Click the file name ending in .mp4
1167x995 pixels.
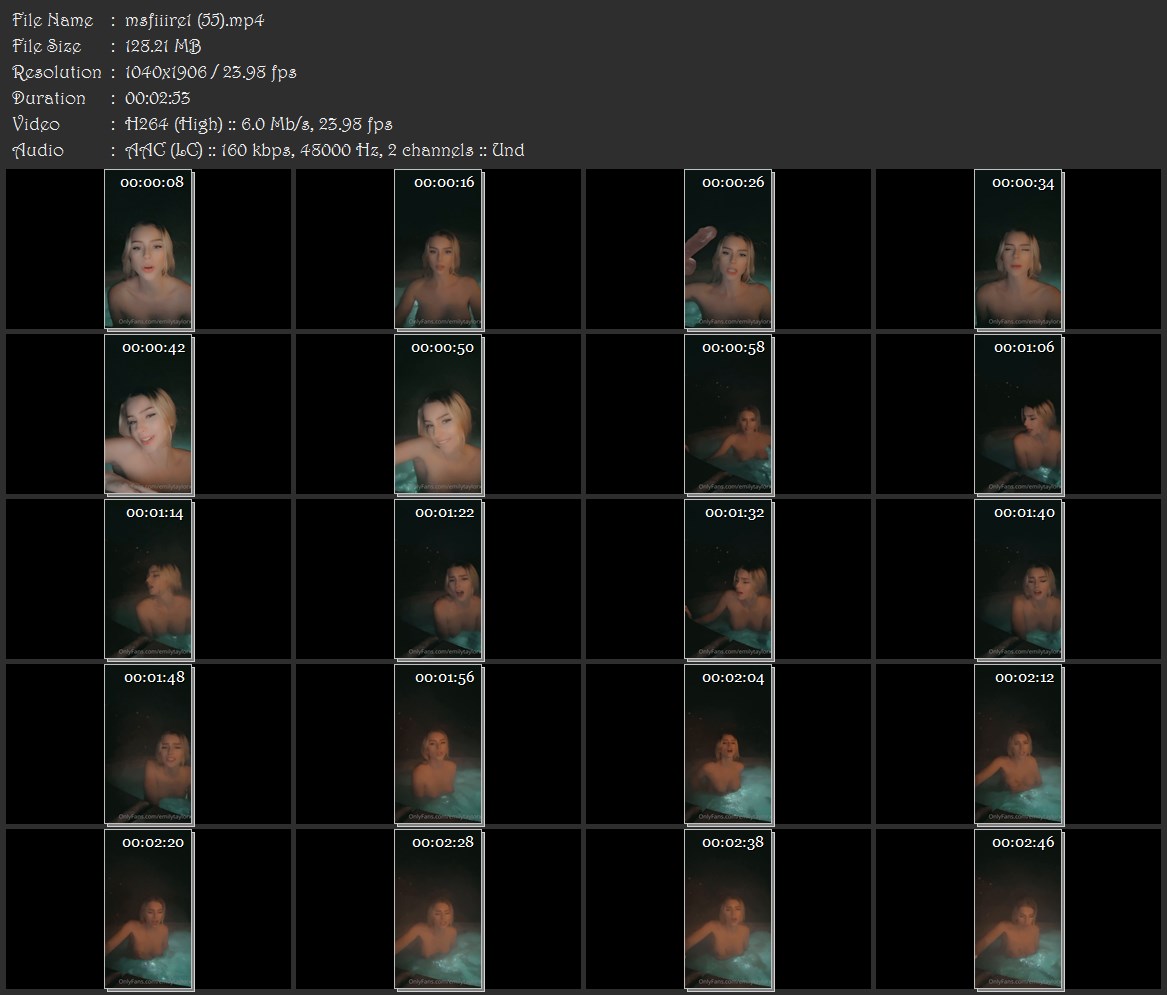(194, 20)
